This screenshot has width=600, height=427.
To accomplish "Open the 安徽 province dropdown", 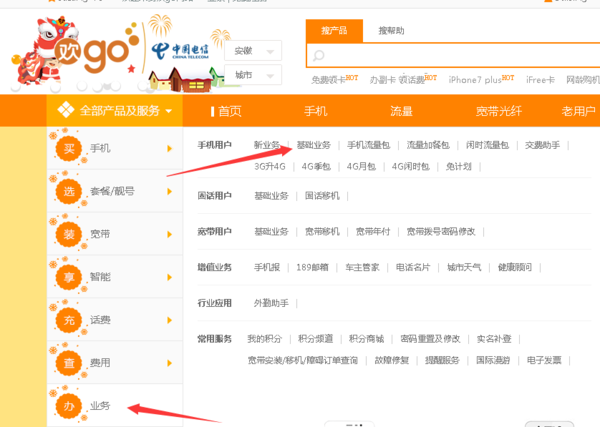I will pyautogui.click(x=253, y=51).
